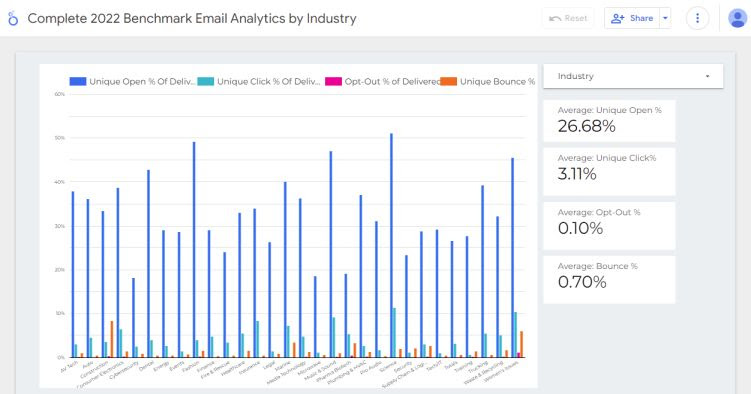Viewport: 751px width, 394px height.
Task: Click the orange bounce bar for Women's Issues
Action: click(522, 344)
